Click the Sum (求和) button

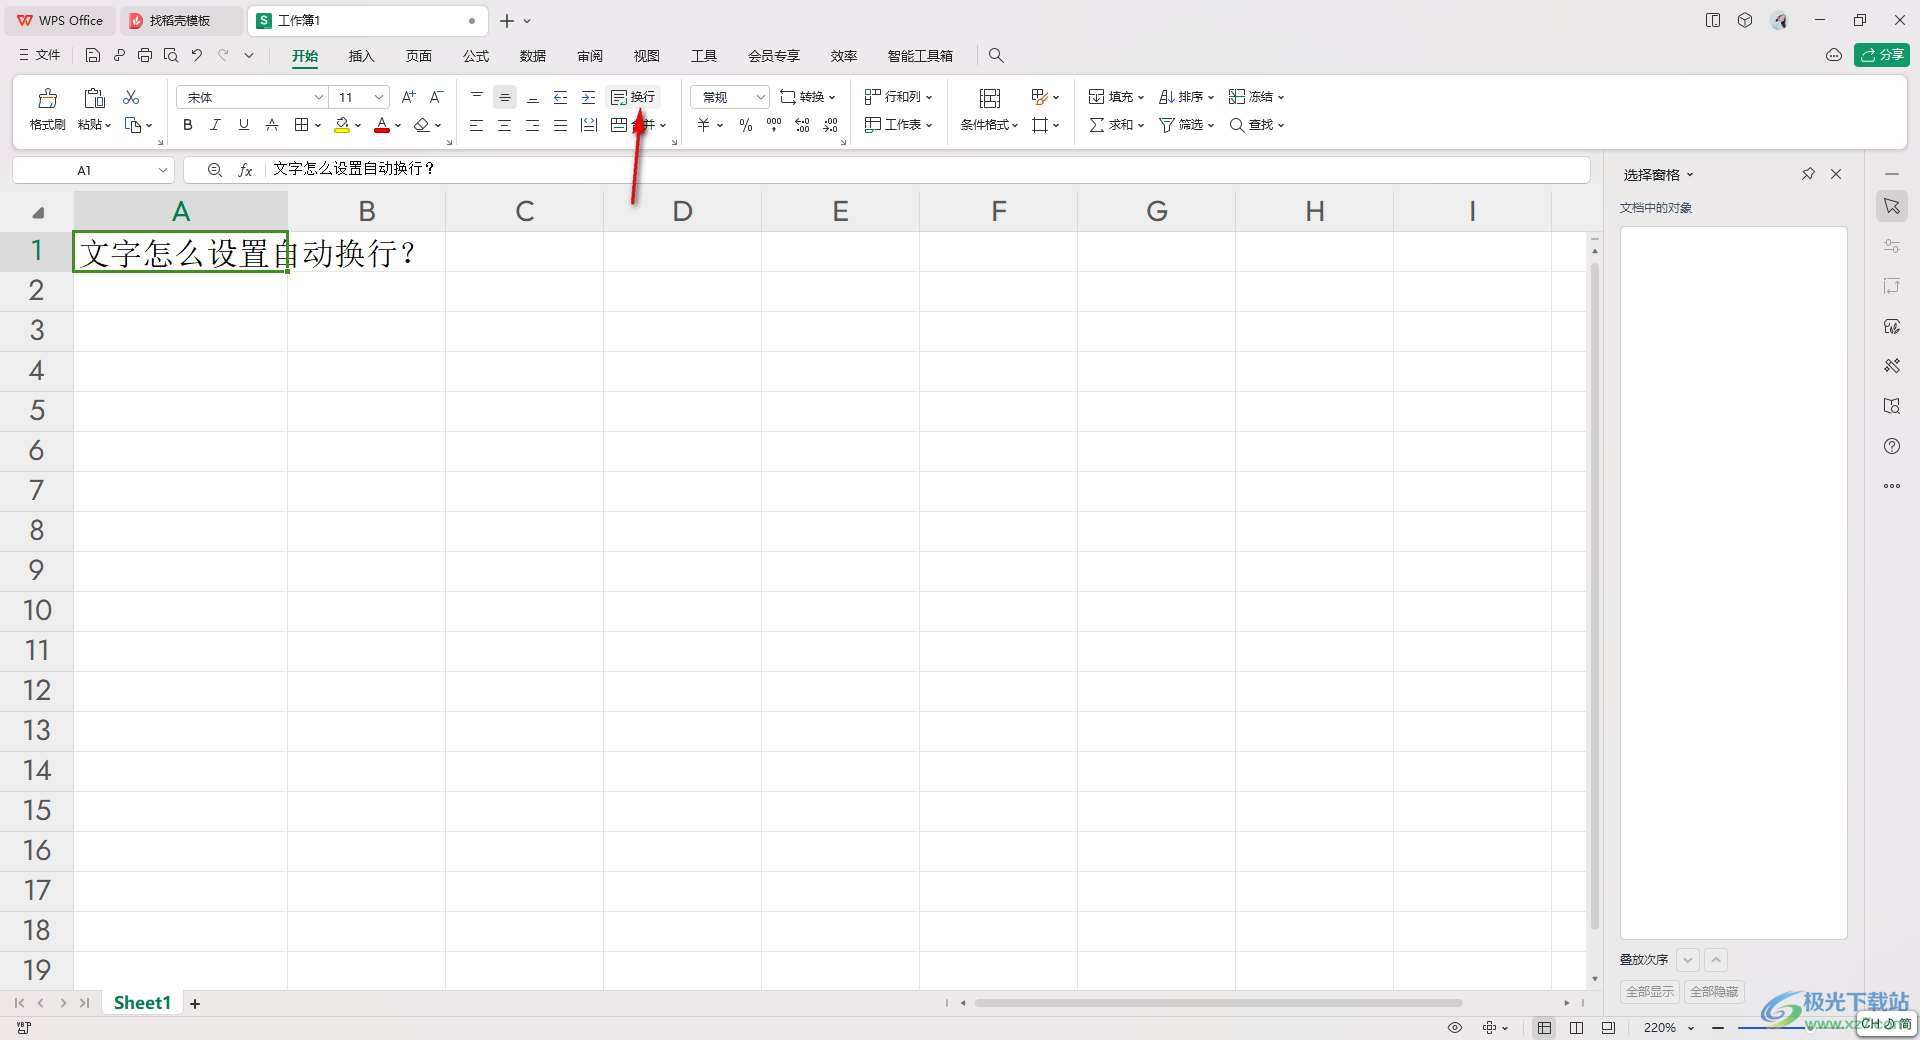pos(1116,125)
